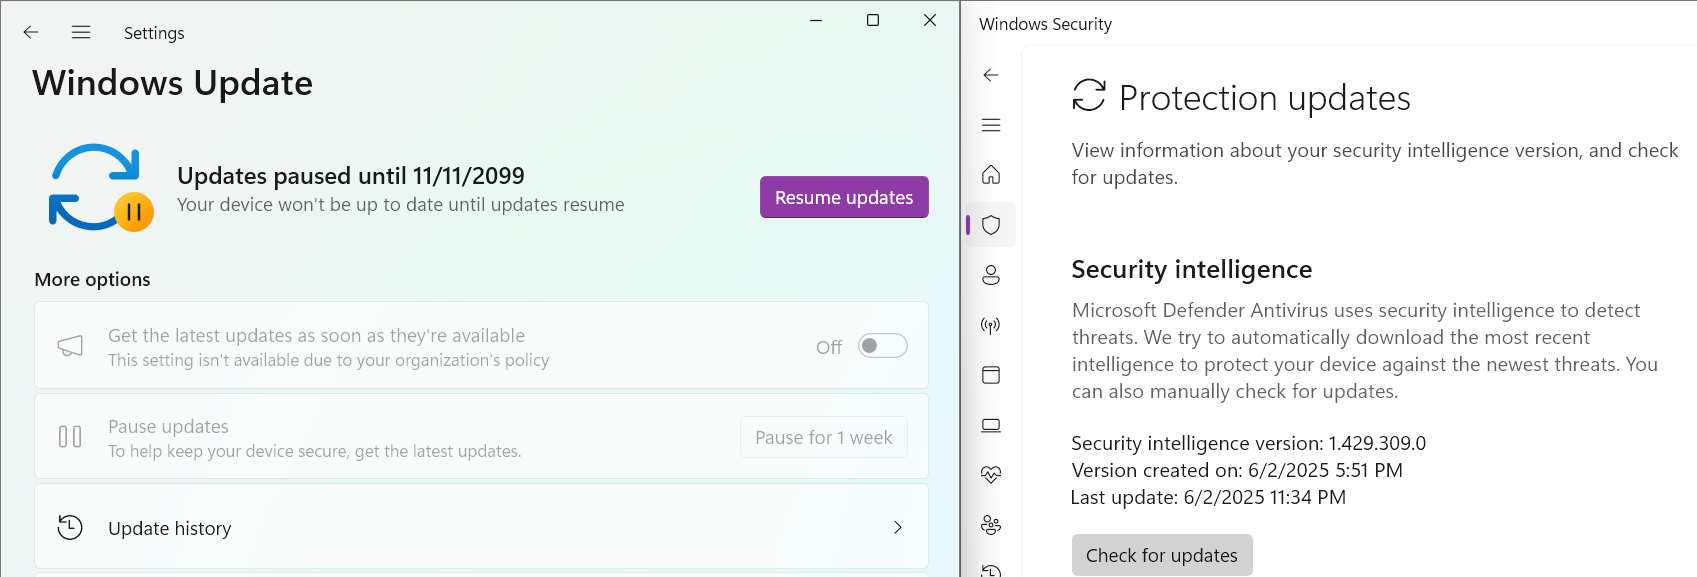Click "Your device won't be up to date" message

[401, 205]
